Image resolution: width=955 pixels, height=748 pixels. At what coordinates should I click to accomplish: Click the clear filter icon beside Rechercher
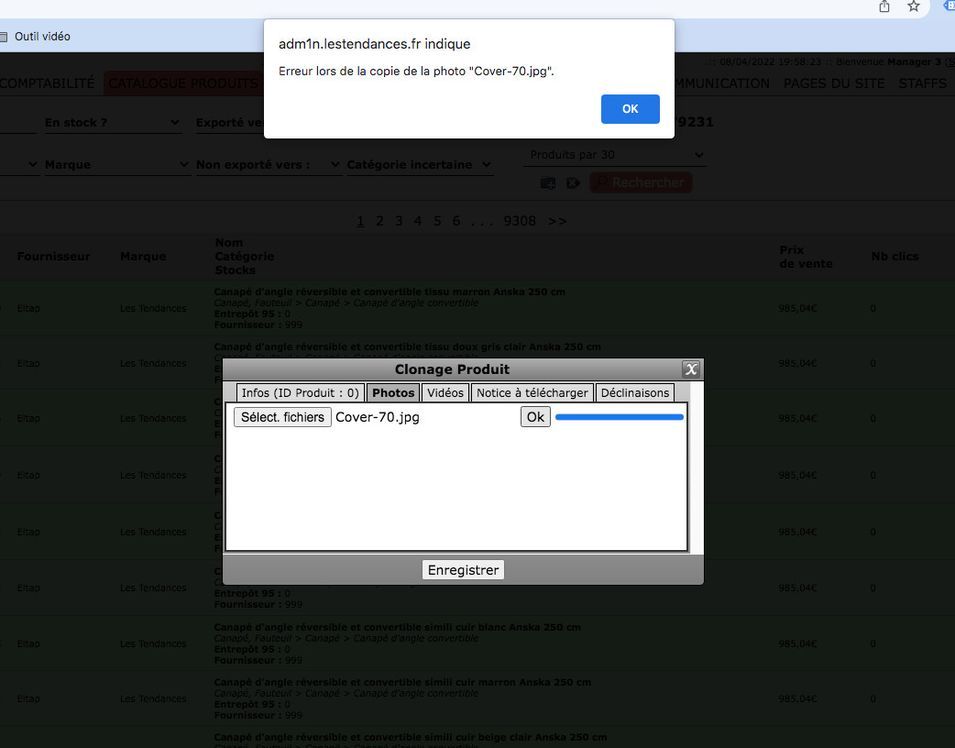pos(573,183)
